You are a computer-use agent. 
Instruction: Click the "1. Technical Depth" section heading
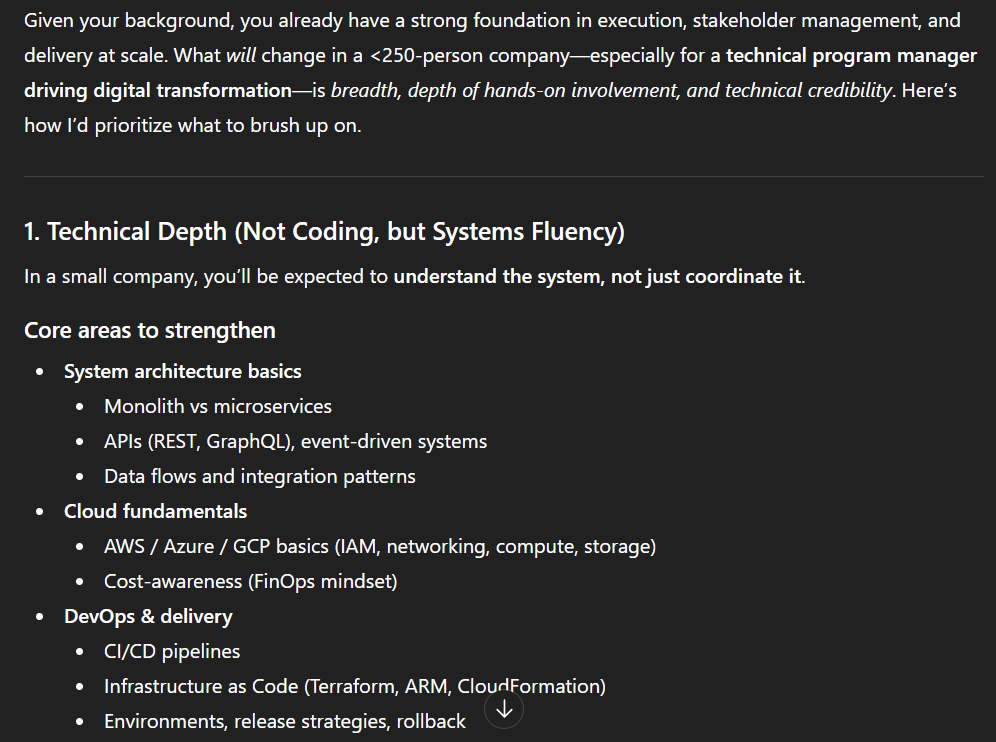(x=324, y=232)
